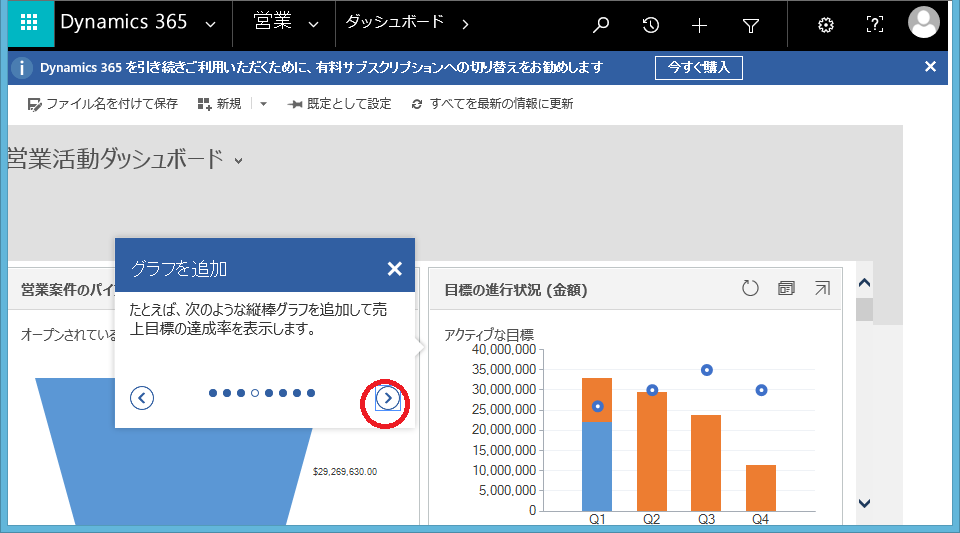Select the third tour pagination dot
The width and height of the screenshot is (960, 533).
241,393
